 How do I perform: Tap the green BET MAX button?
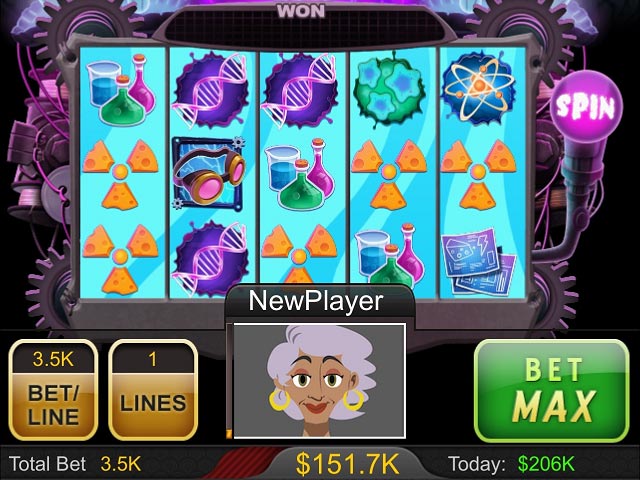(x=552, y=391)
